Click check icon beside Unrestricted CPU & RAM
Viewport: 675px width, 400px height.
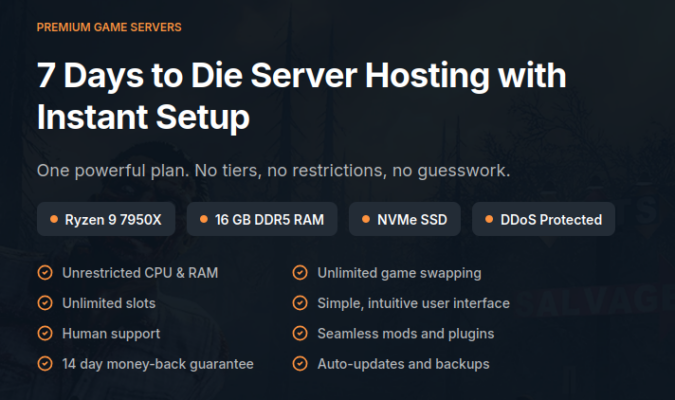click(x=45, y=273)
